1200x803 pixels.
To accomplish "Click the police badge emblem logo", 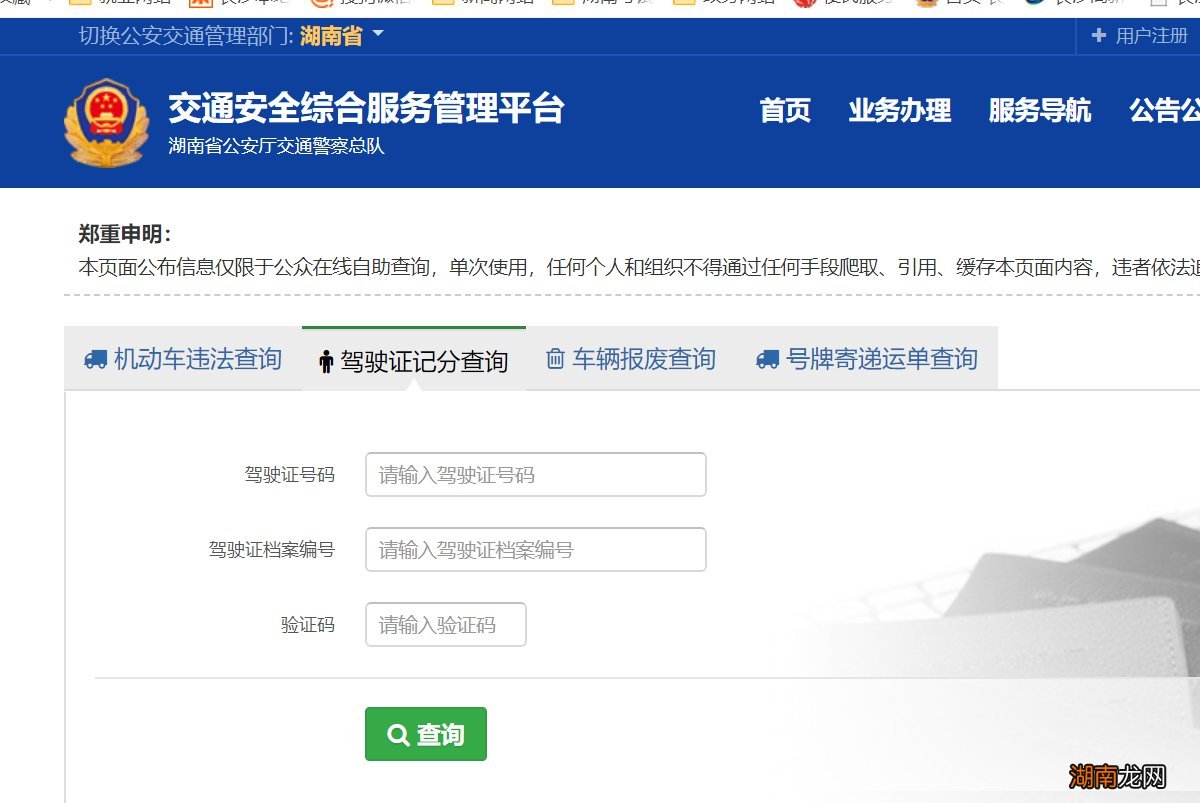I will 107,120.
